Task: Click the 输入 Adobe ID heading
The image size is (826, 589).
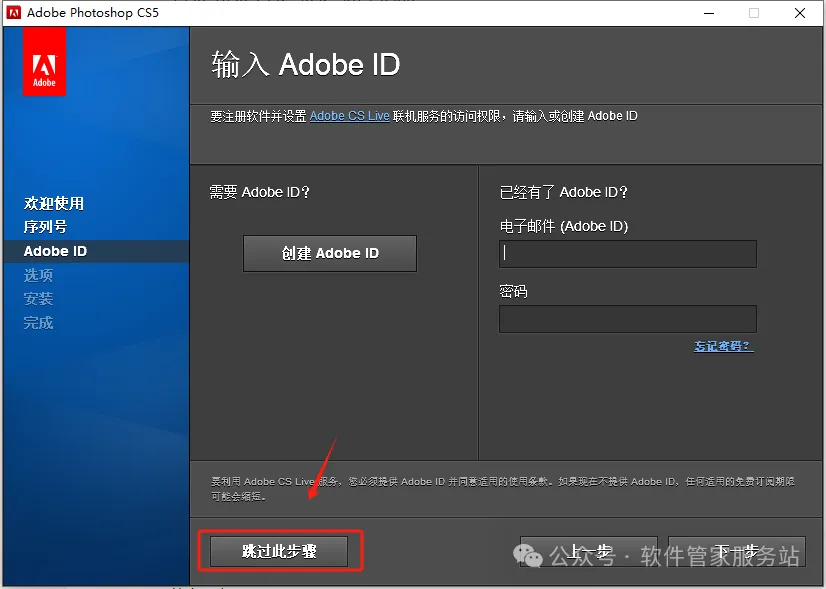Action: click(306, 64)
